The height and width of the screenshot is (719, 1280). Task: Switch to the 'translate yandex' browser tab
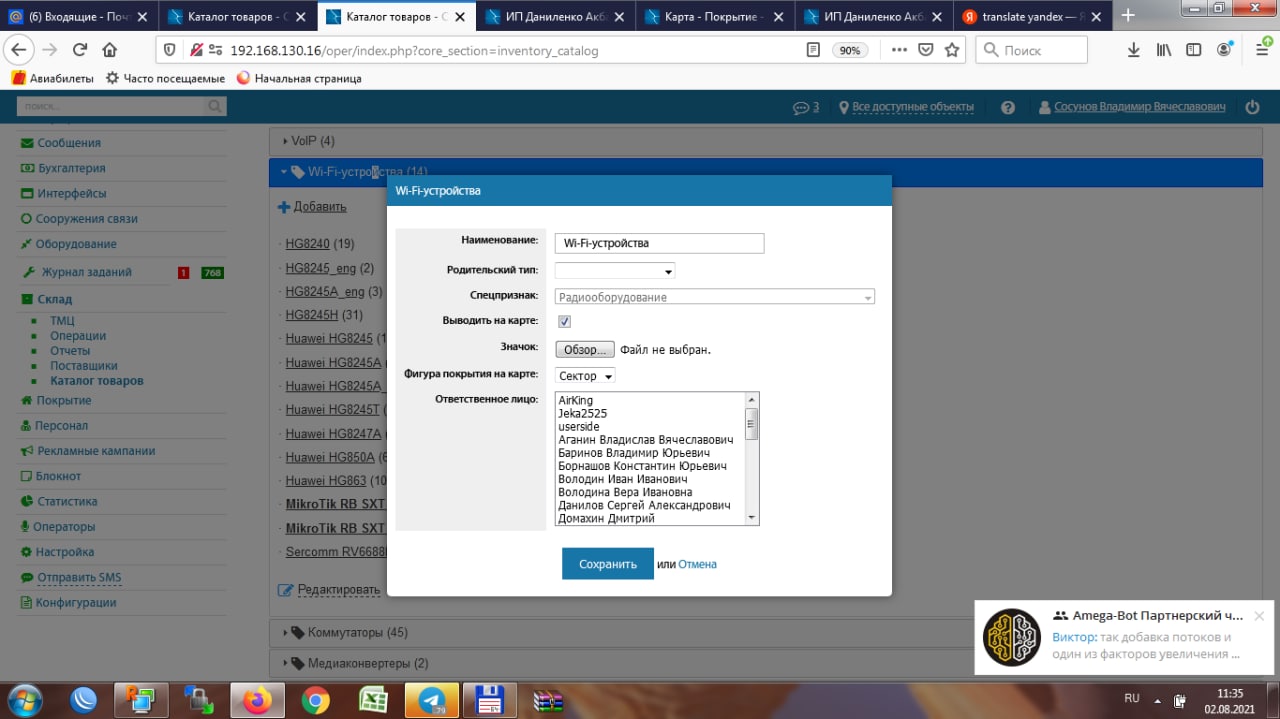pyautogui.click(x=1032, y=16)
